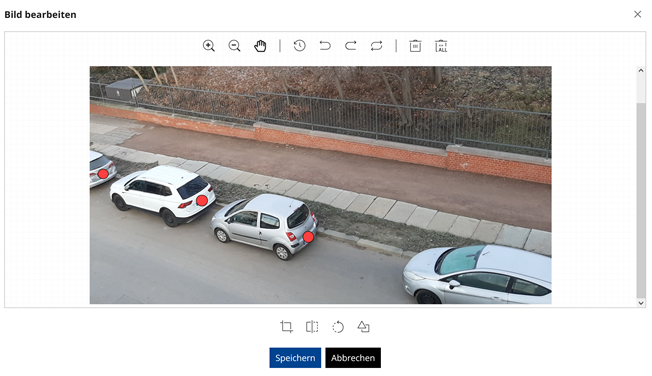Select the crop tool
Image resolution: width=652 pixels, height=376 pixels.
click(x=286, y=327)
